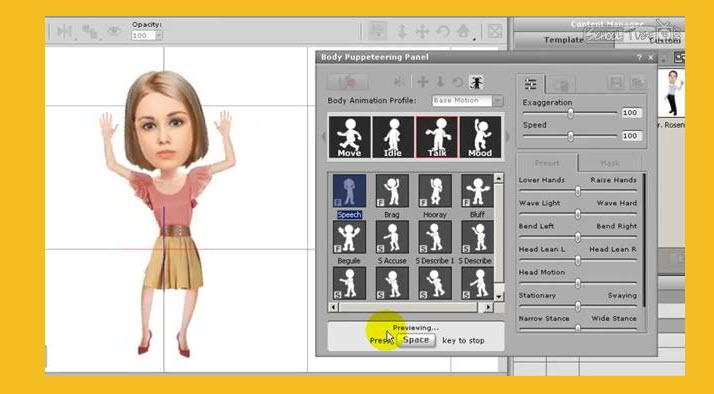The image size is (714, 394).
Task: Click the Head Lean L / R slider
Action: (x=577, y=260)
